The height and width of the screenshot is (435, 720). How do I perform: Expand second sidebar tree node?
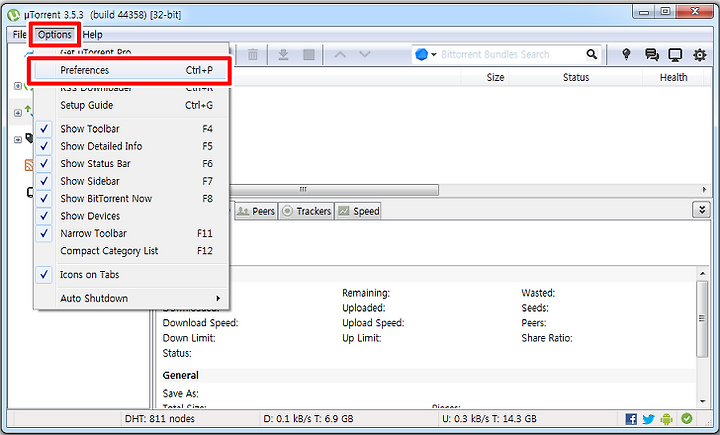[17, 113]
